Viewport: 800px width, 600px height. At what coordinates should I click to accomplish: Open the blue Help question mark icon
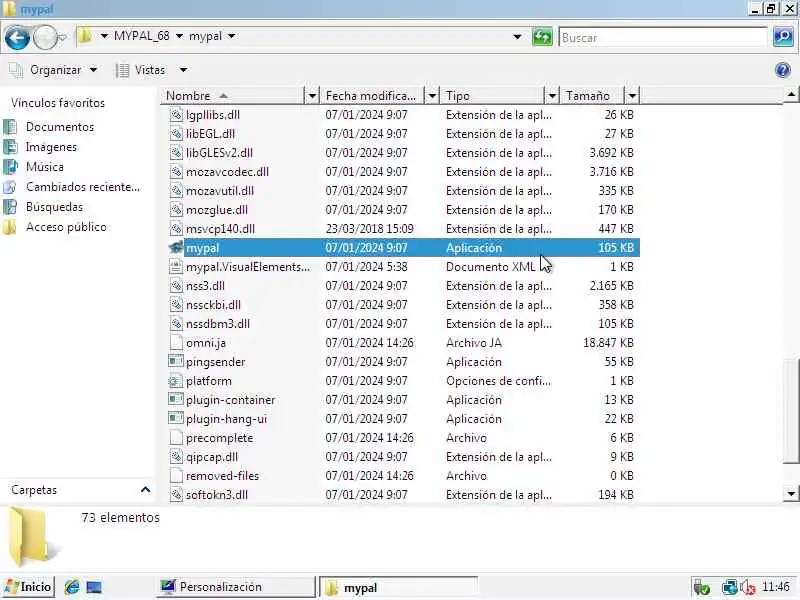[782, 70]
